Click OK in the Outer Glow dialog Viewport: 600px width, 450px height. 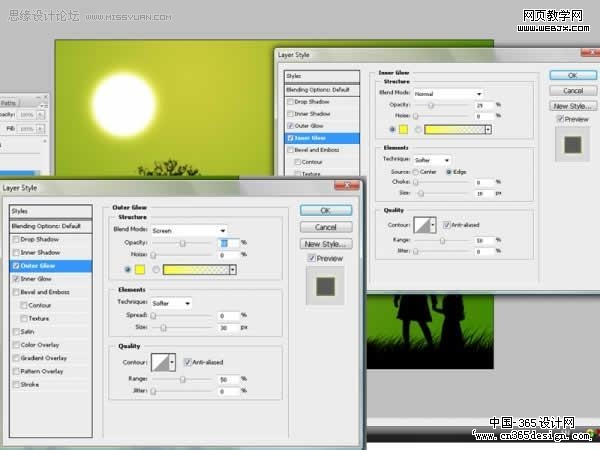coord(326,210)
